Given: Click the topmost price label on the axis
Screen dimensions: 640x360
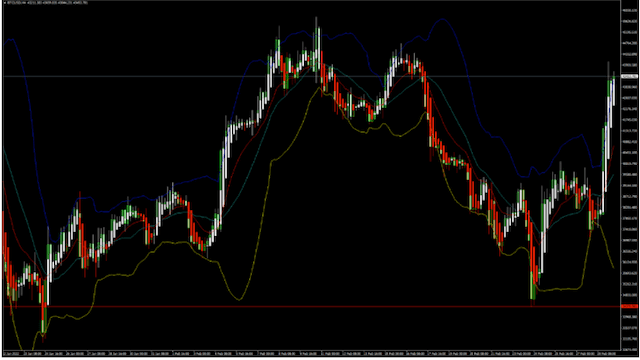Looking at the screenshot, I should [x=629, y=10].
